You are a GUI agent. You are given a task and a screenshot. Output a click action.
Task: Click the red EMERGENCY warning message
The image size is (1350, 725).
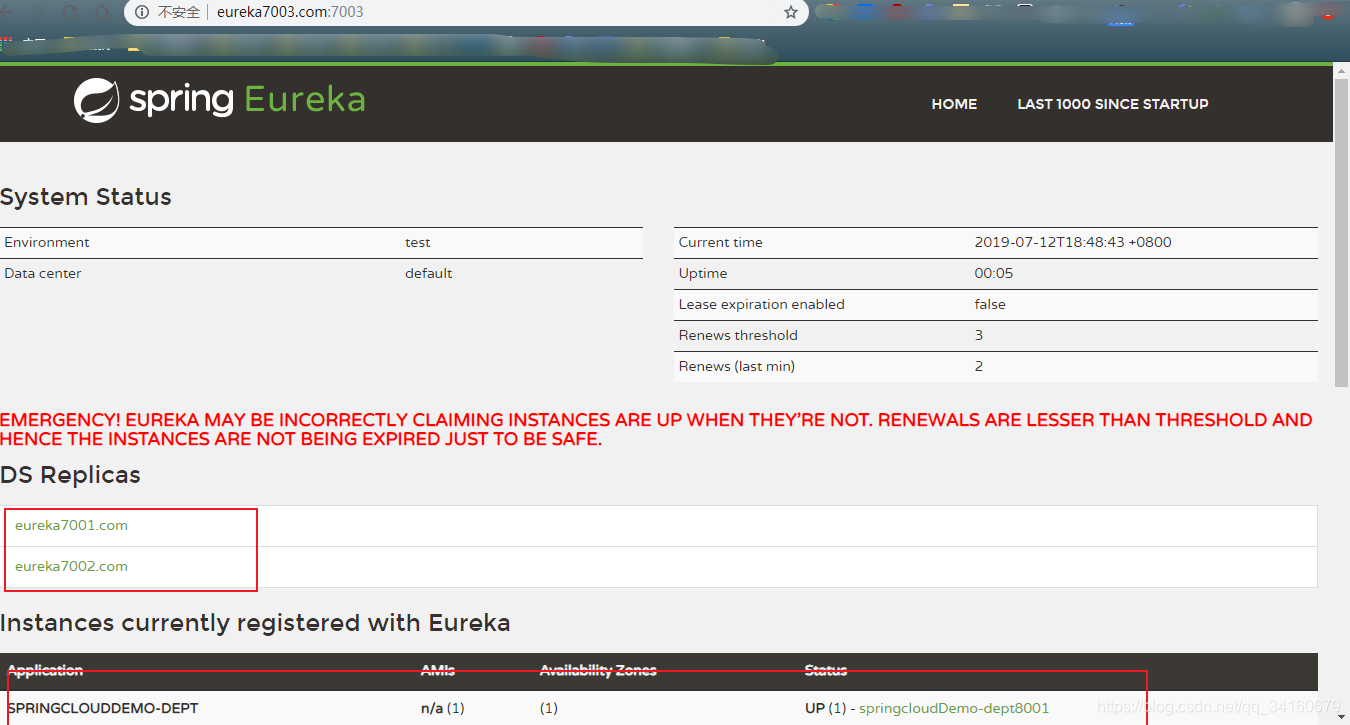656,429
